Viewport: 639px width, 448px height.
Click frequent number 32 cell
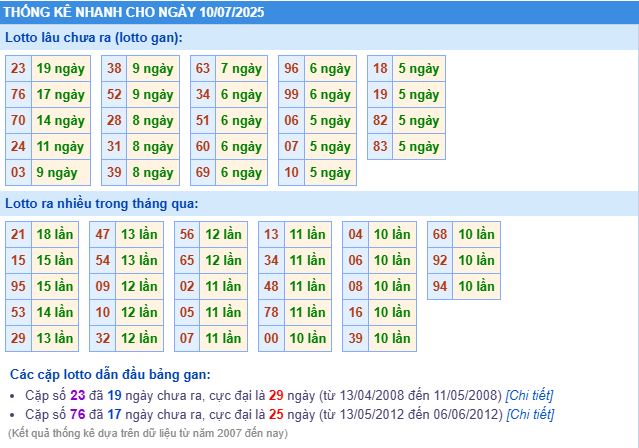click(x=103, y=338)
